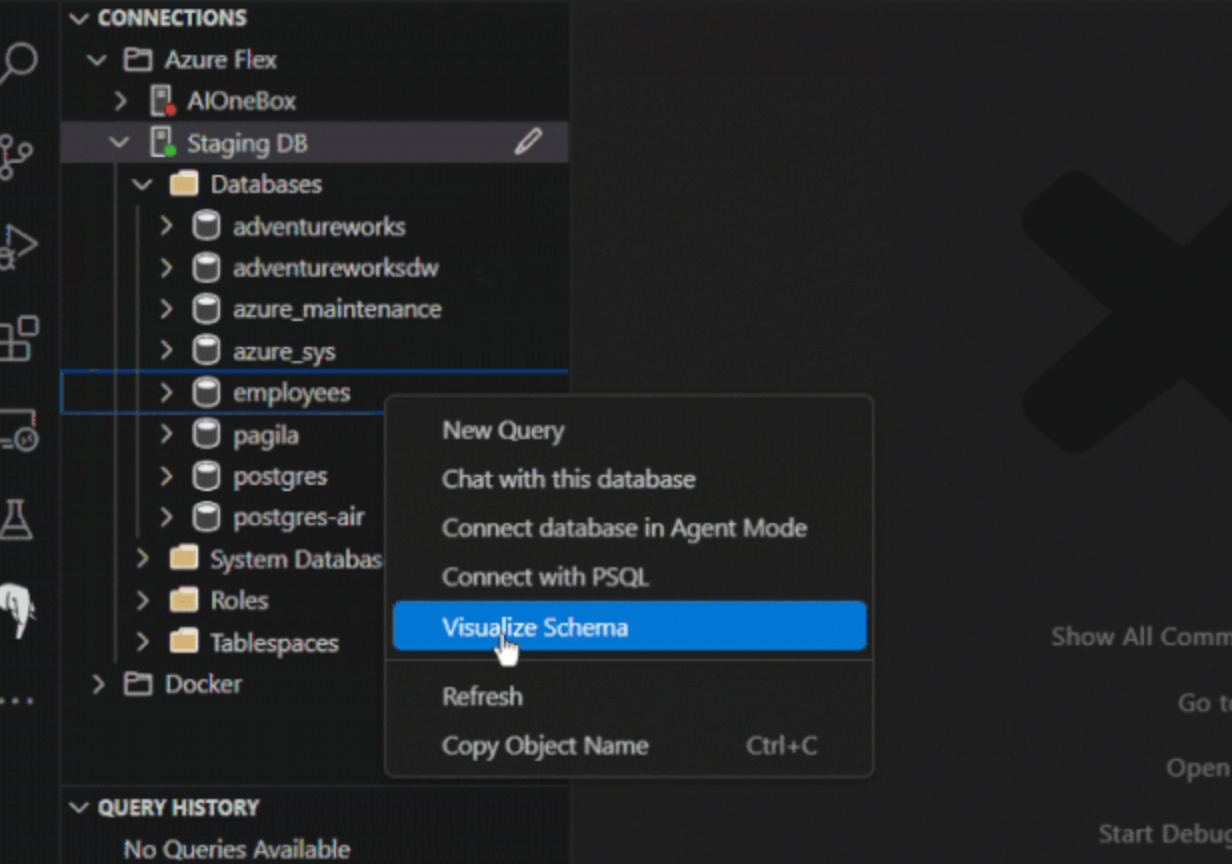Click the CONNECTIONS section header text
The image size is (1232, 864).
(x=172, y=18)
